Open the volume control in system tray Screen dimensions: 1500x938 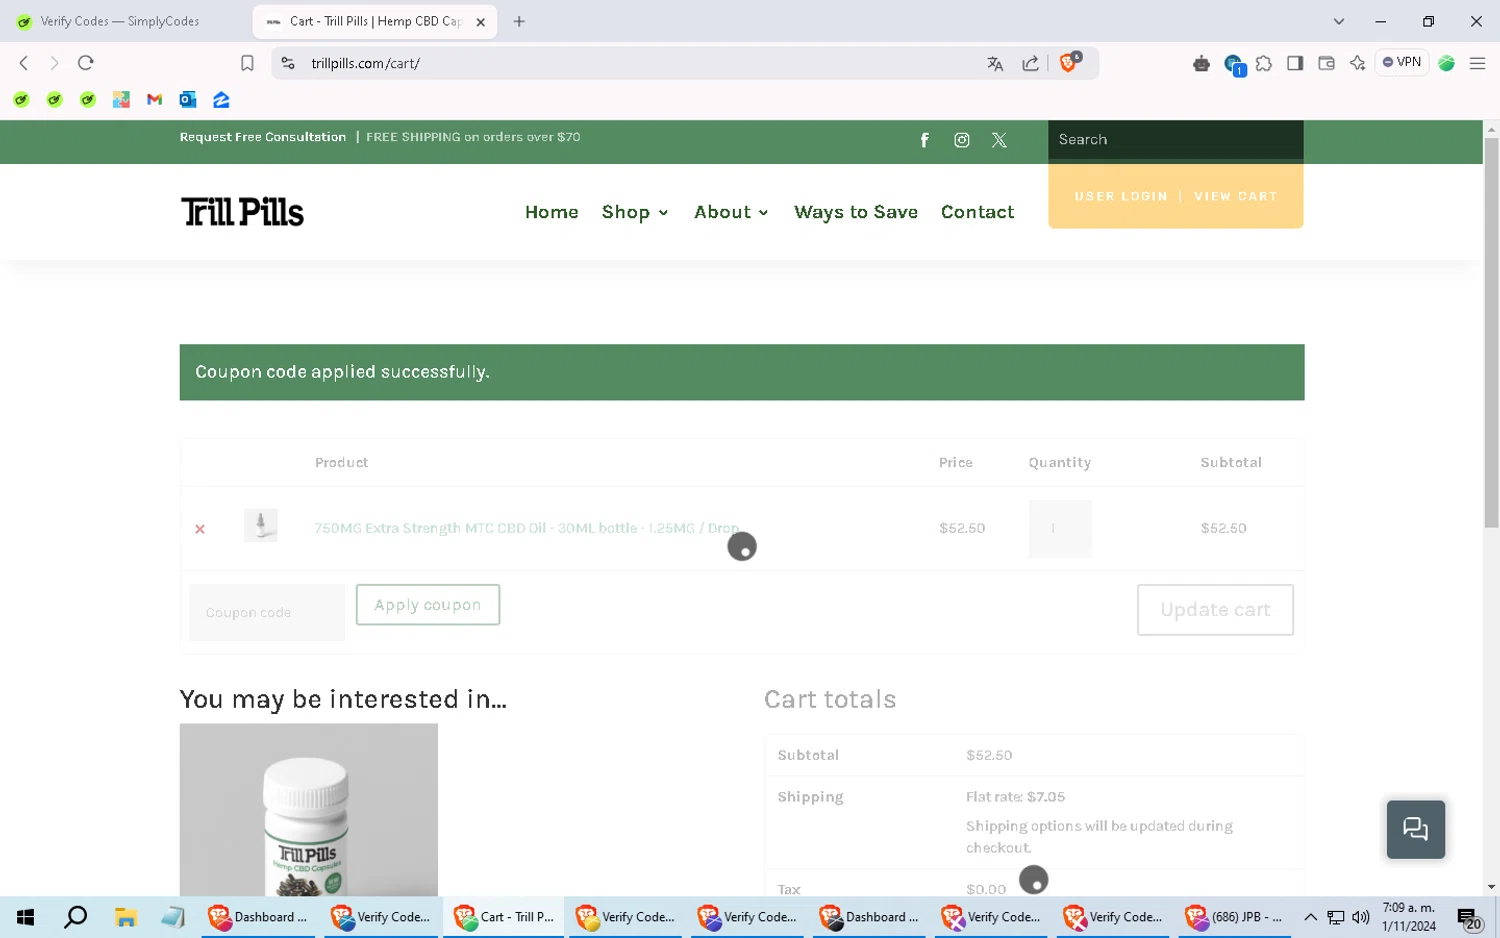click(x=1361, y=917)
